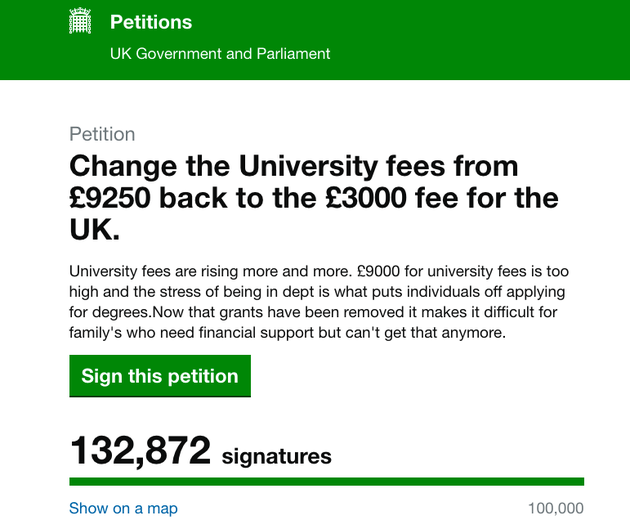Screen dimensions: 630x529
Task: Click the right end of the progress bar
Action: pos(581,482)
